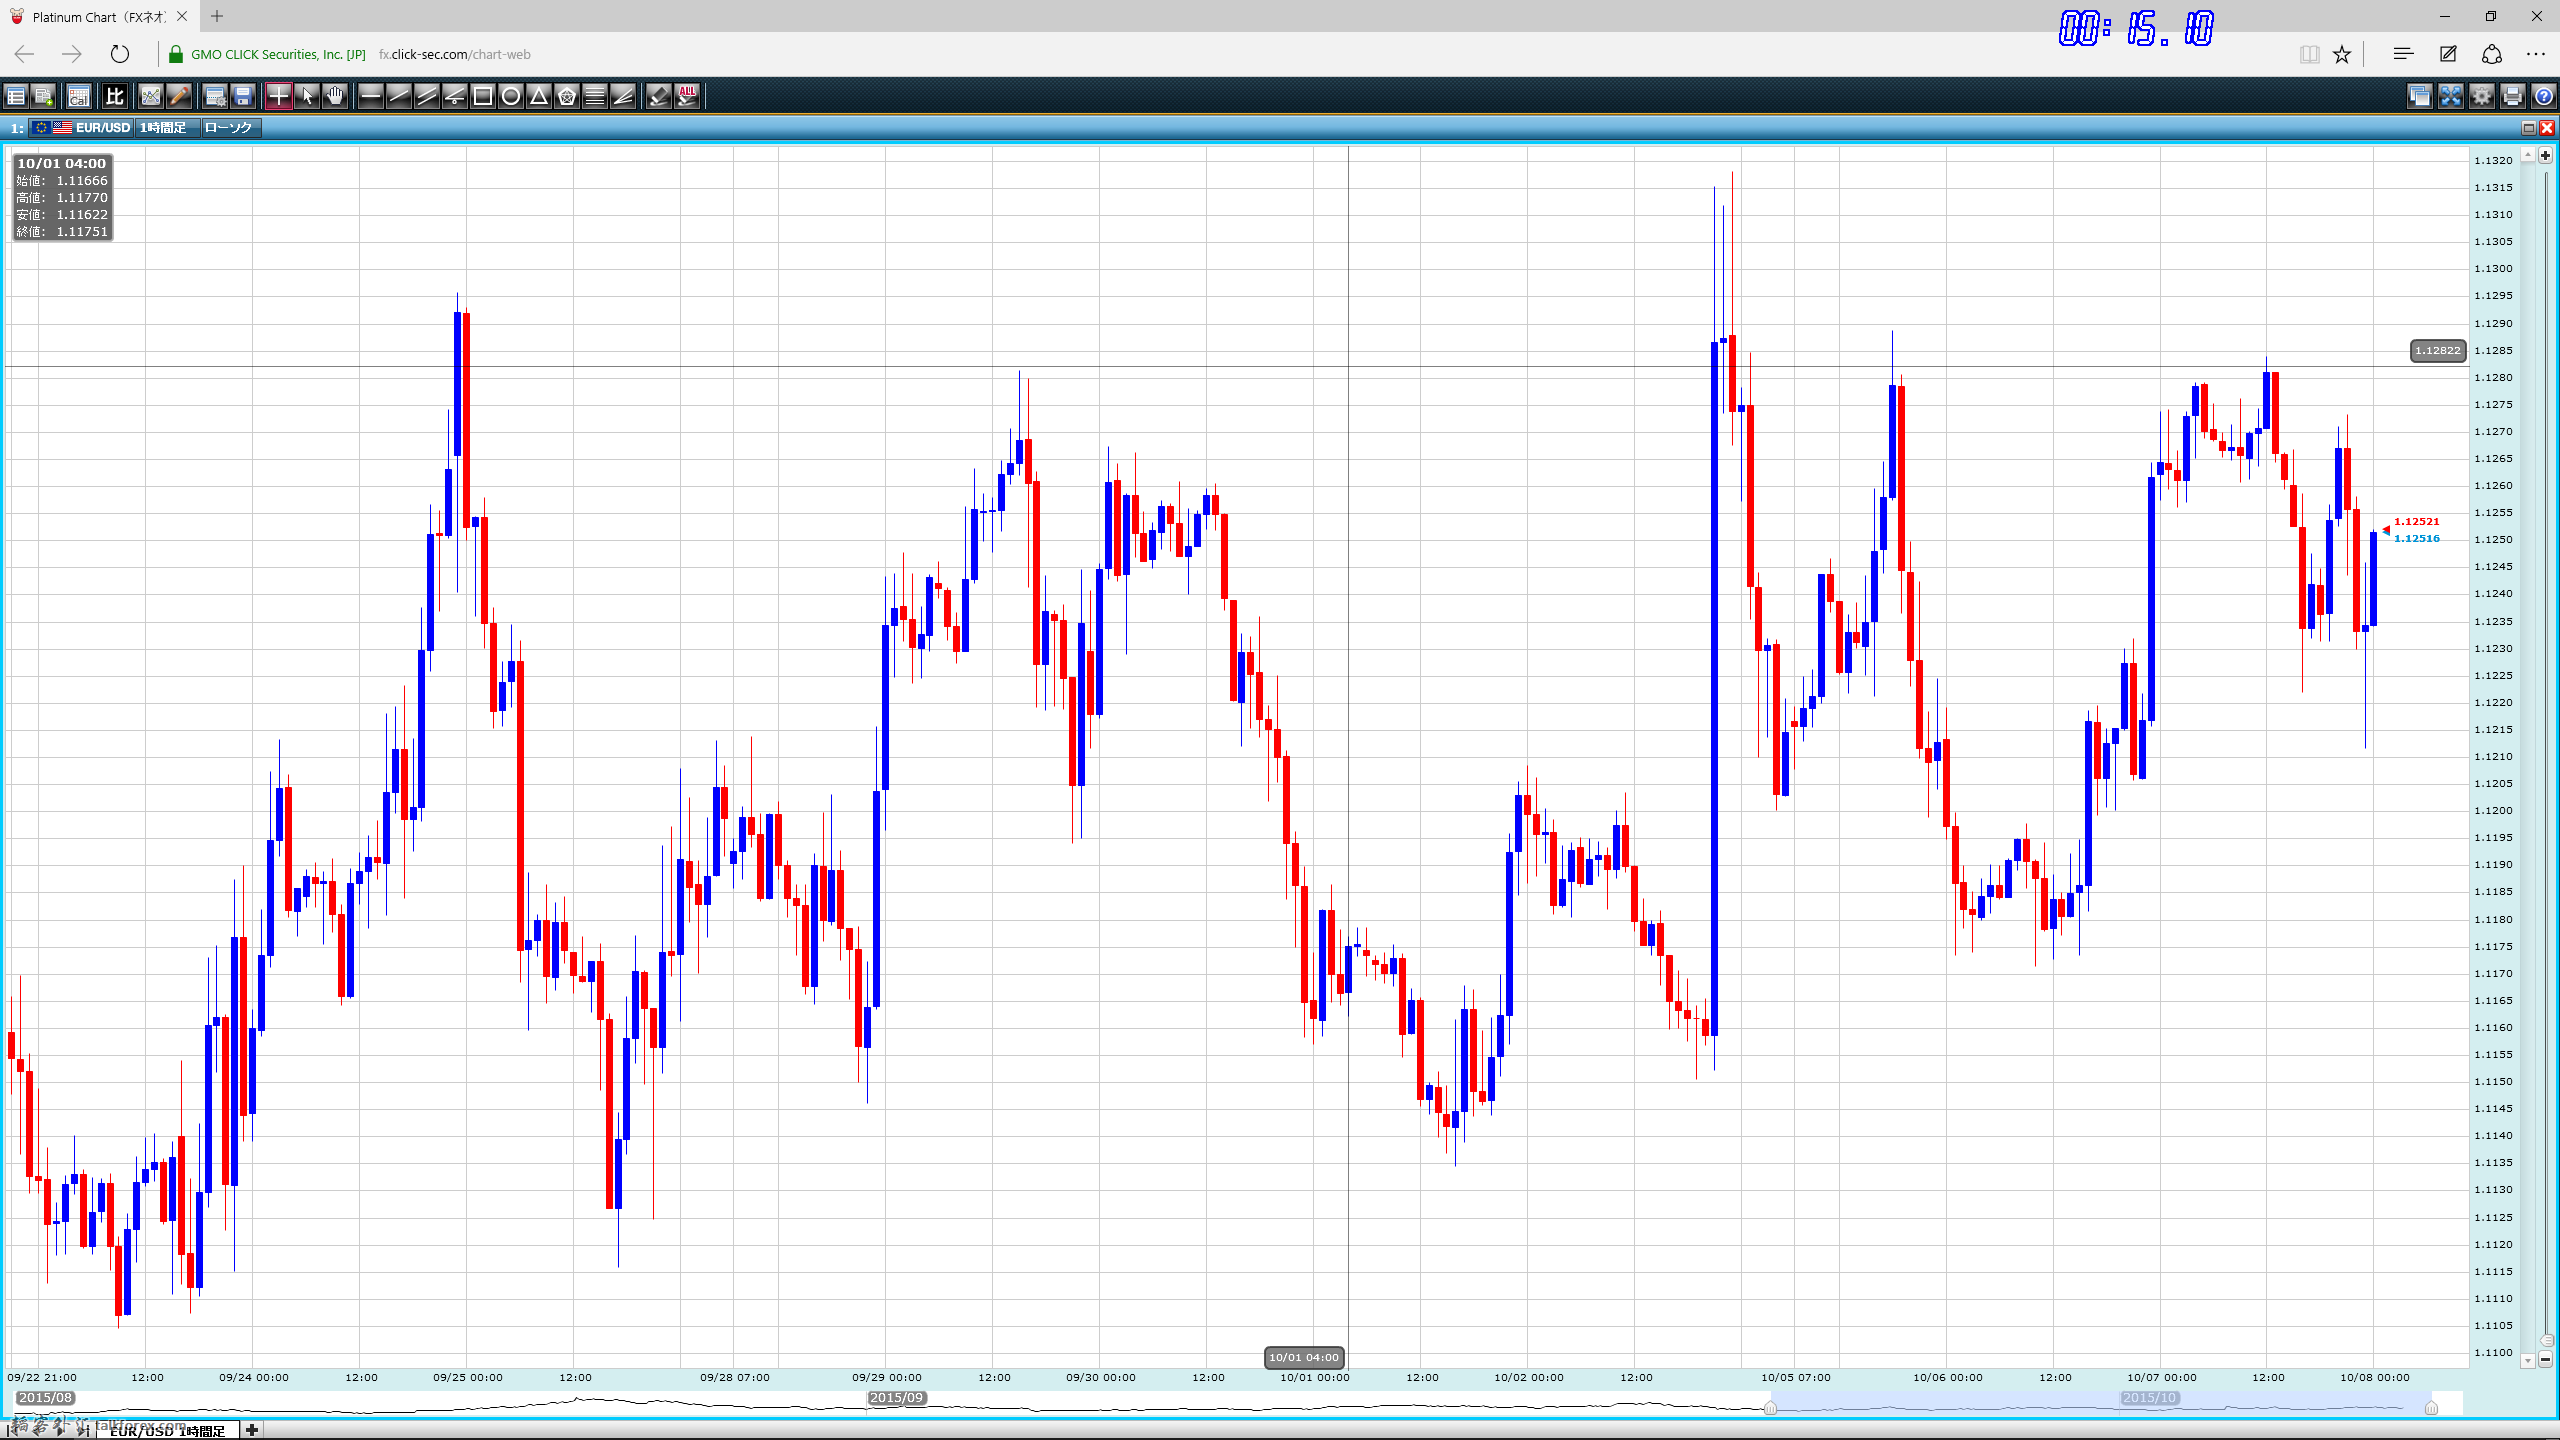The image size is (2560, 1440).
Task: Click the print chart icon
Action: 2513,96
